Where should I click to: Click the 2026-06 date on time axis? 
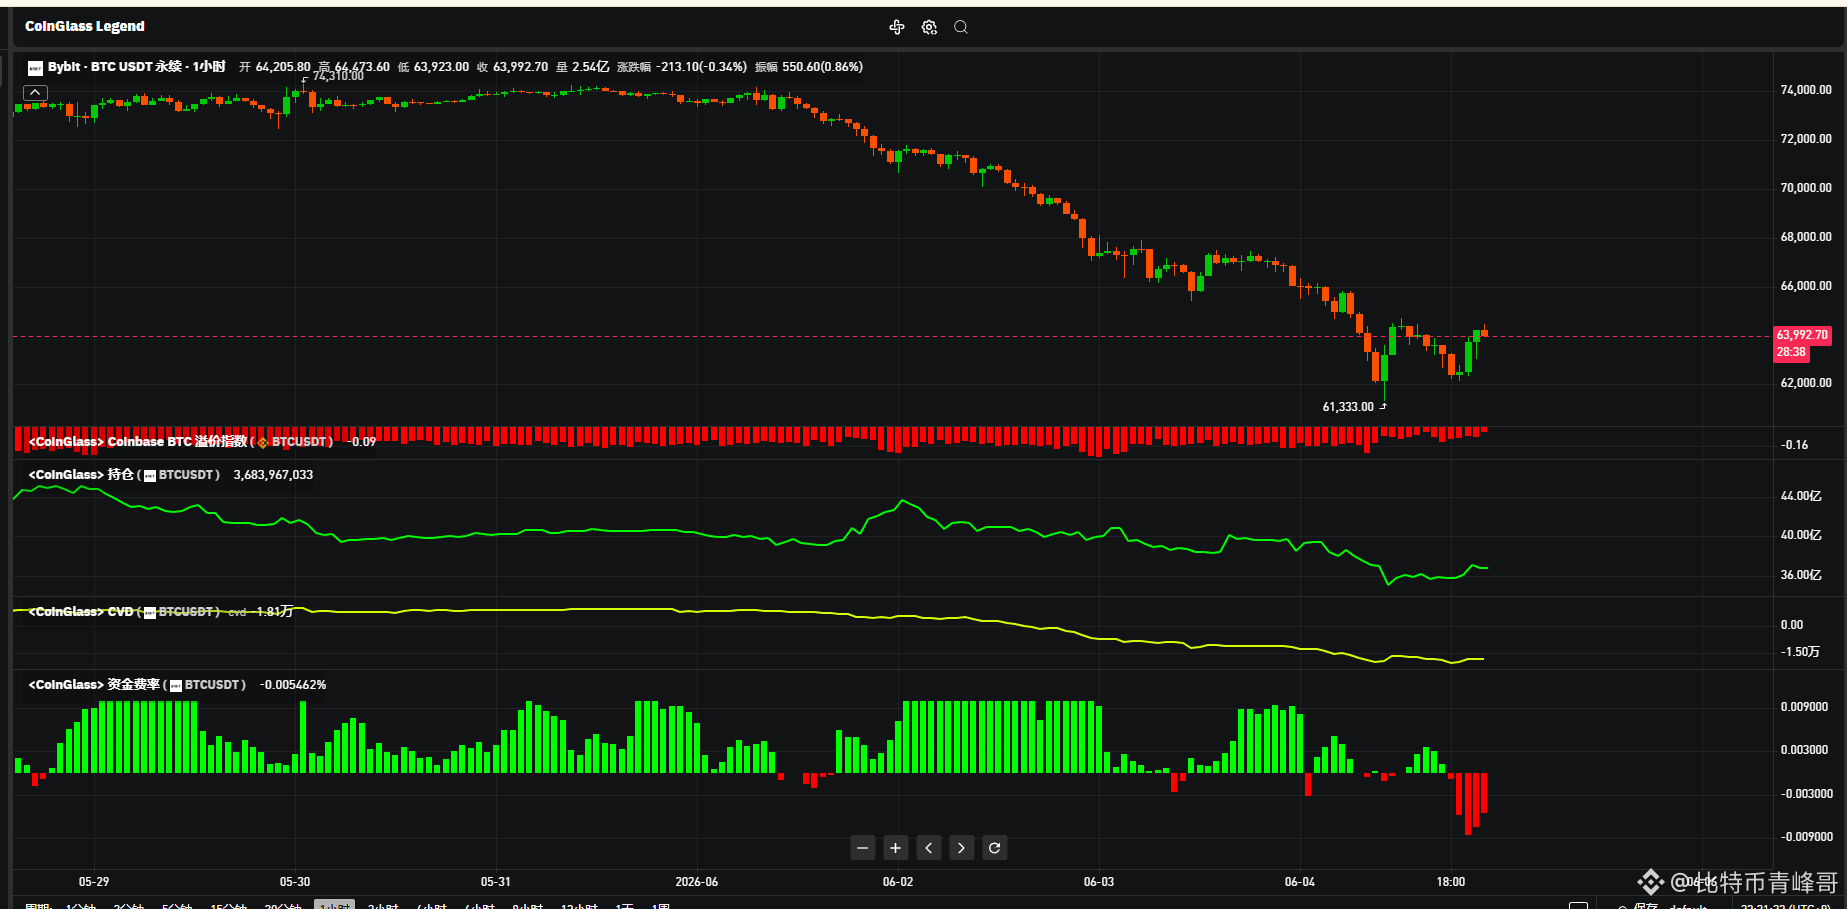697,882
